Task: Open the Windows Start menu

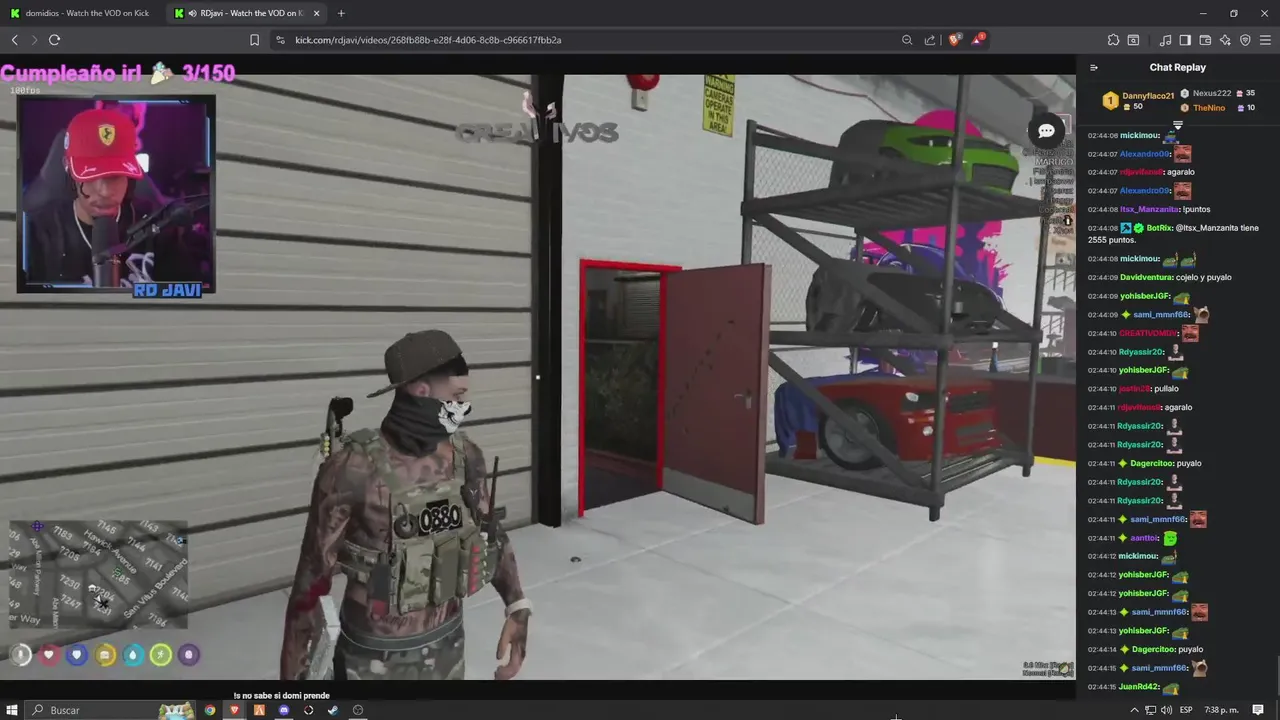Action: 11,710
